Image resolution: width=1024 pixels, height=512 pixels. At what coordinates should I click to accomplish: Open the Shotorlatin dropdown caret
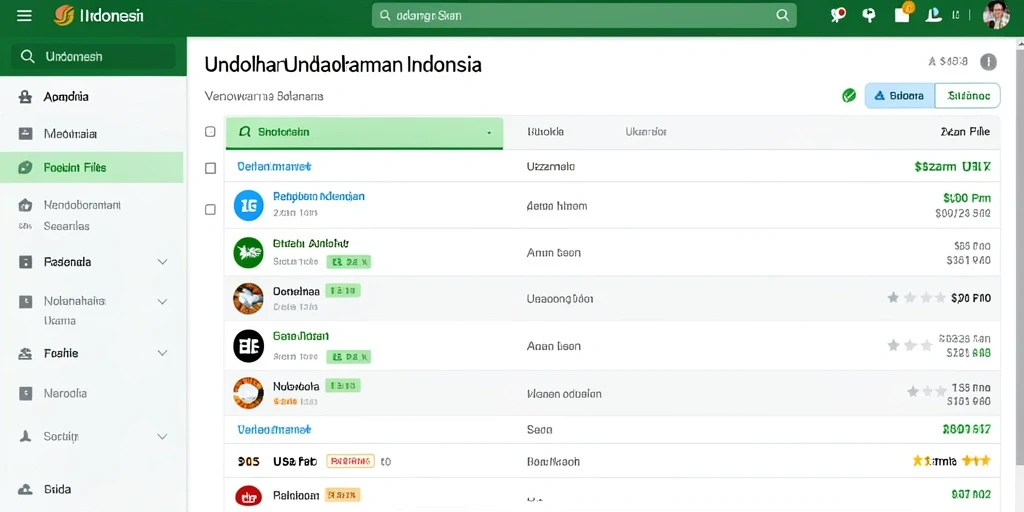coord(489,133)
